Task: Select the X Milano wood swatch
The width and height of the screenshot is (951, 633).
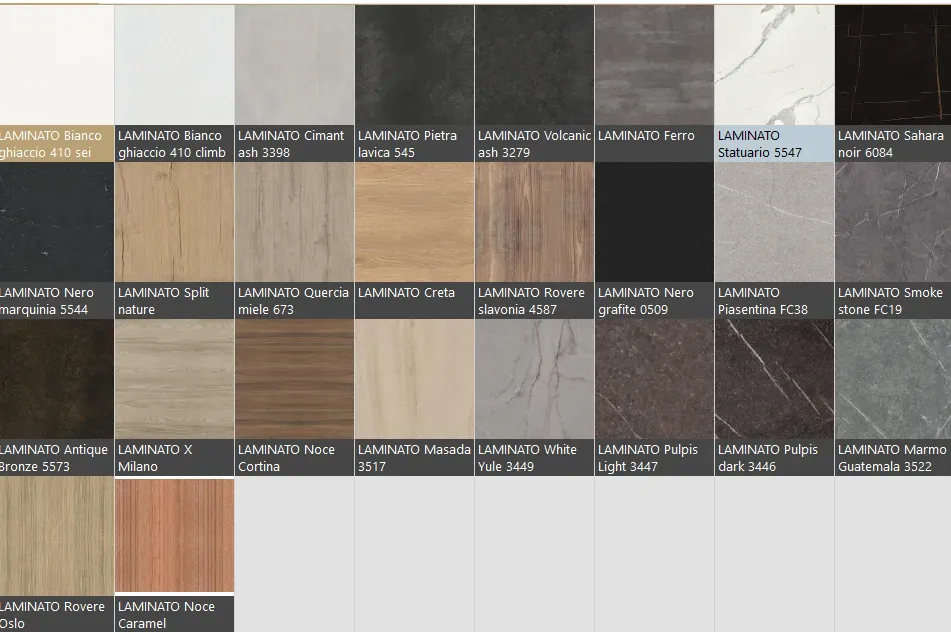Action: coord(175,379)
